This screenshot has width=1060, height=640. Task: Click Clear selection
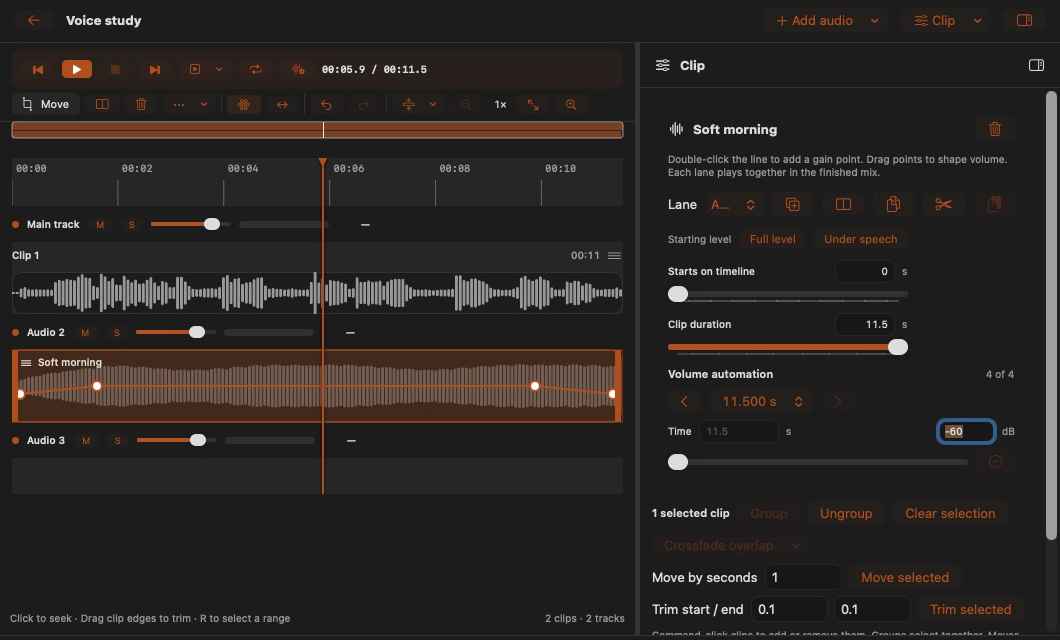950,514
